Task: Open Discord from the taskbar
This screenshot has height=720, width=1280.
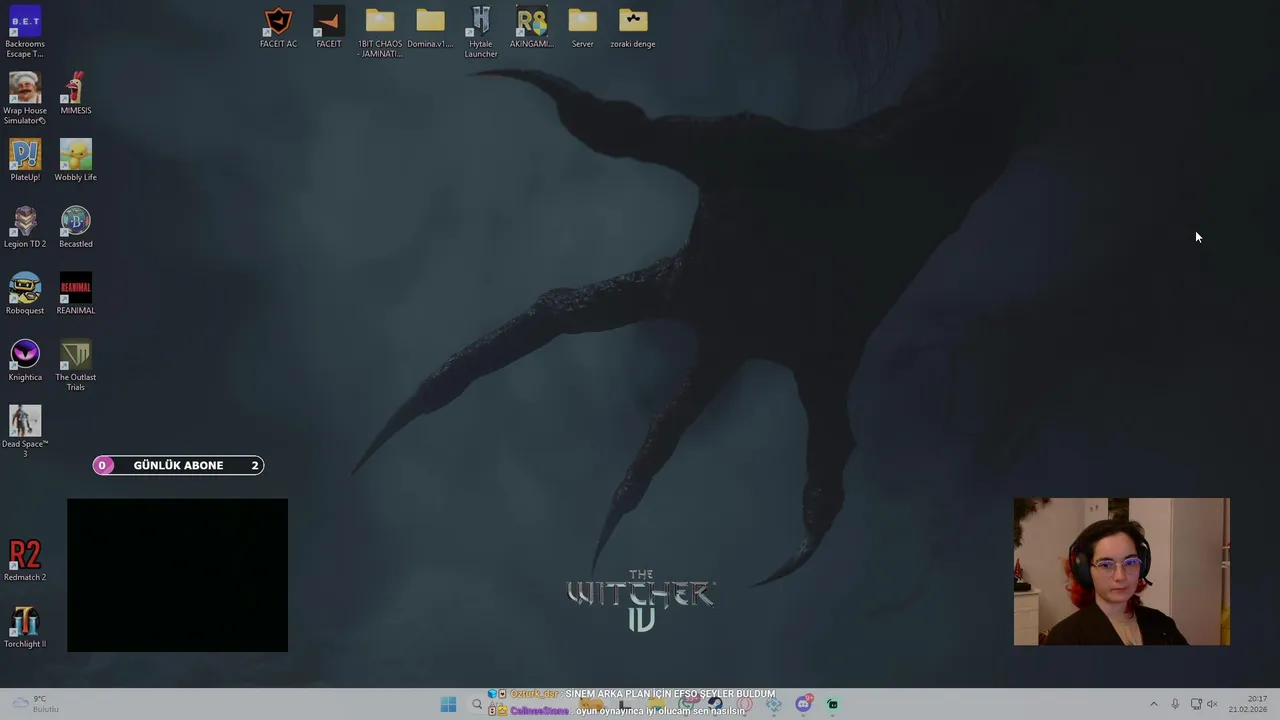Action: click(803, 704)
